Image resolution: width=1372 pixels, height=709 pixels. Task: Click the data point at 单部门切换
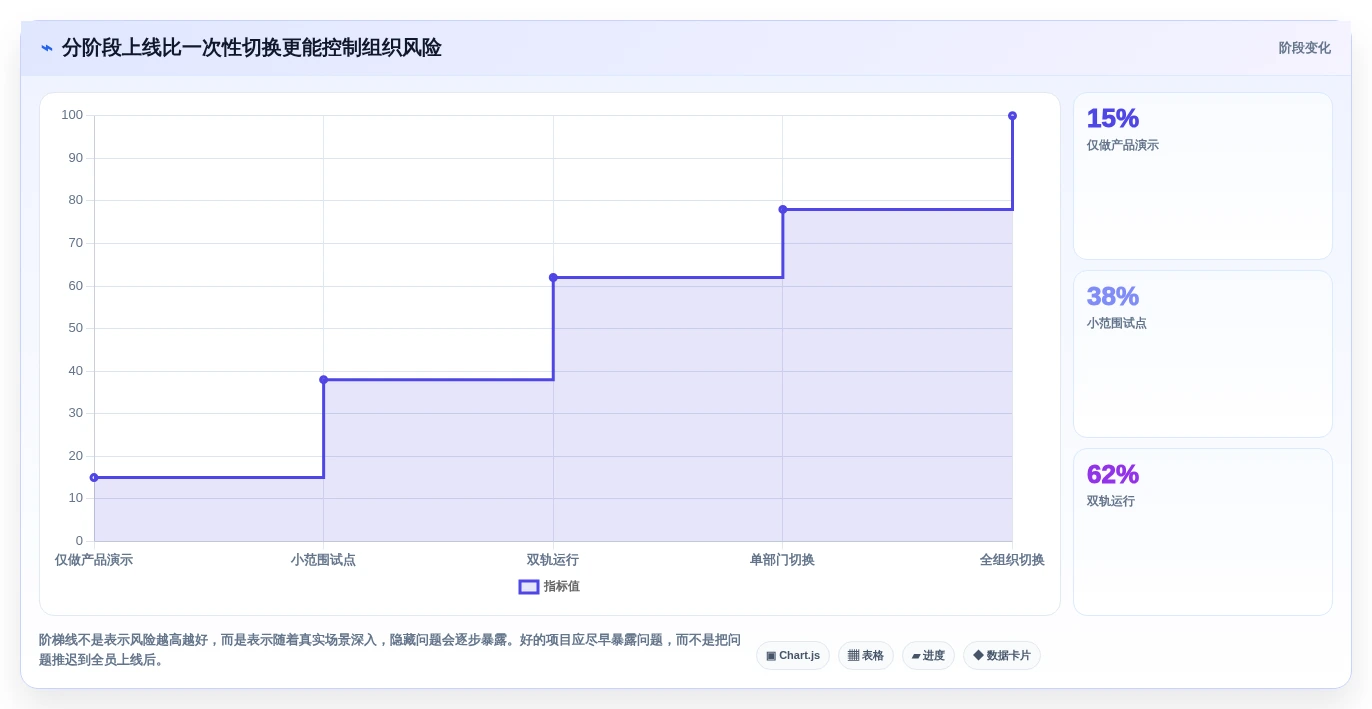point(783,209)
